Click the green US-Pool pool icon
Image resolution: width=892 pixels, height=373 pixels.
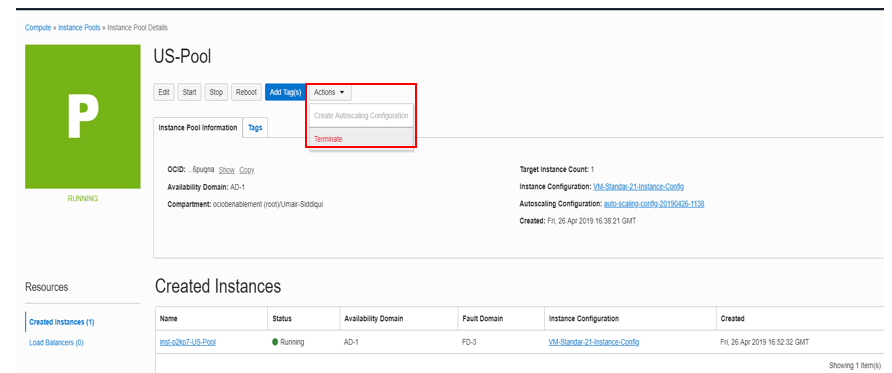pyautogui.click(x=82, y=117)
